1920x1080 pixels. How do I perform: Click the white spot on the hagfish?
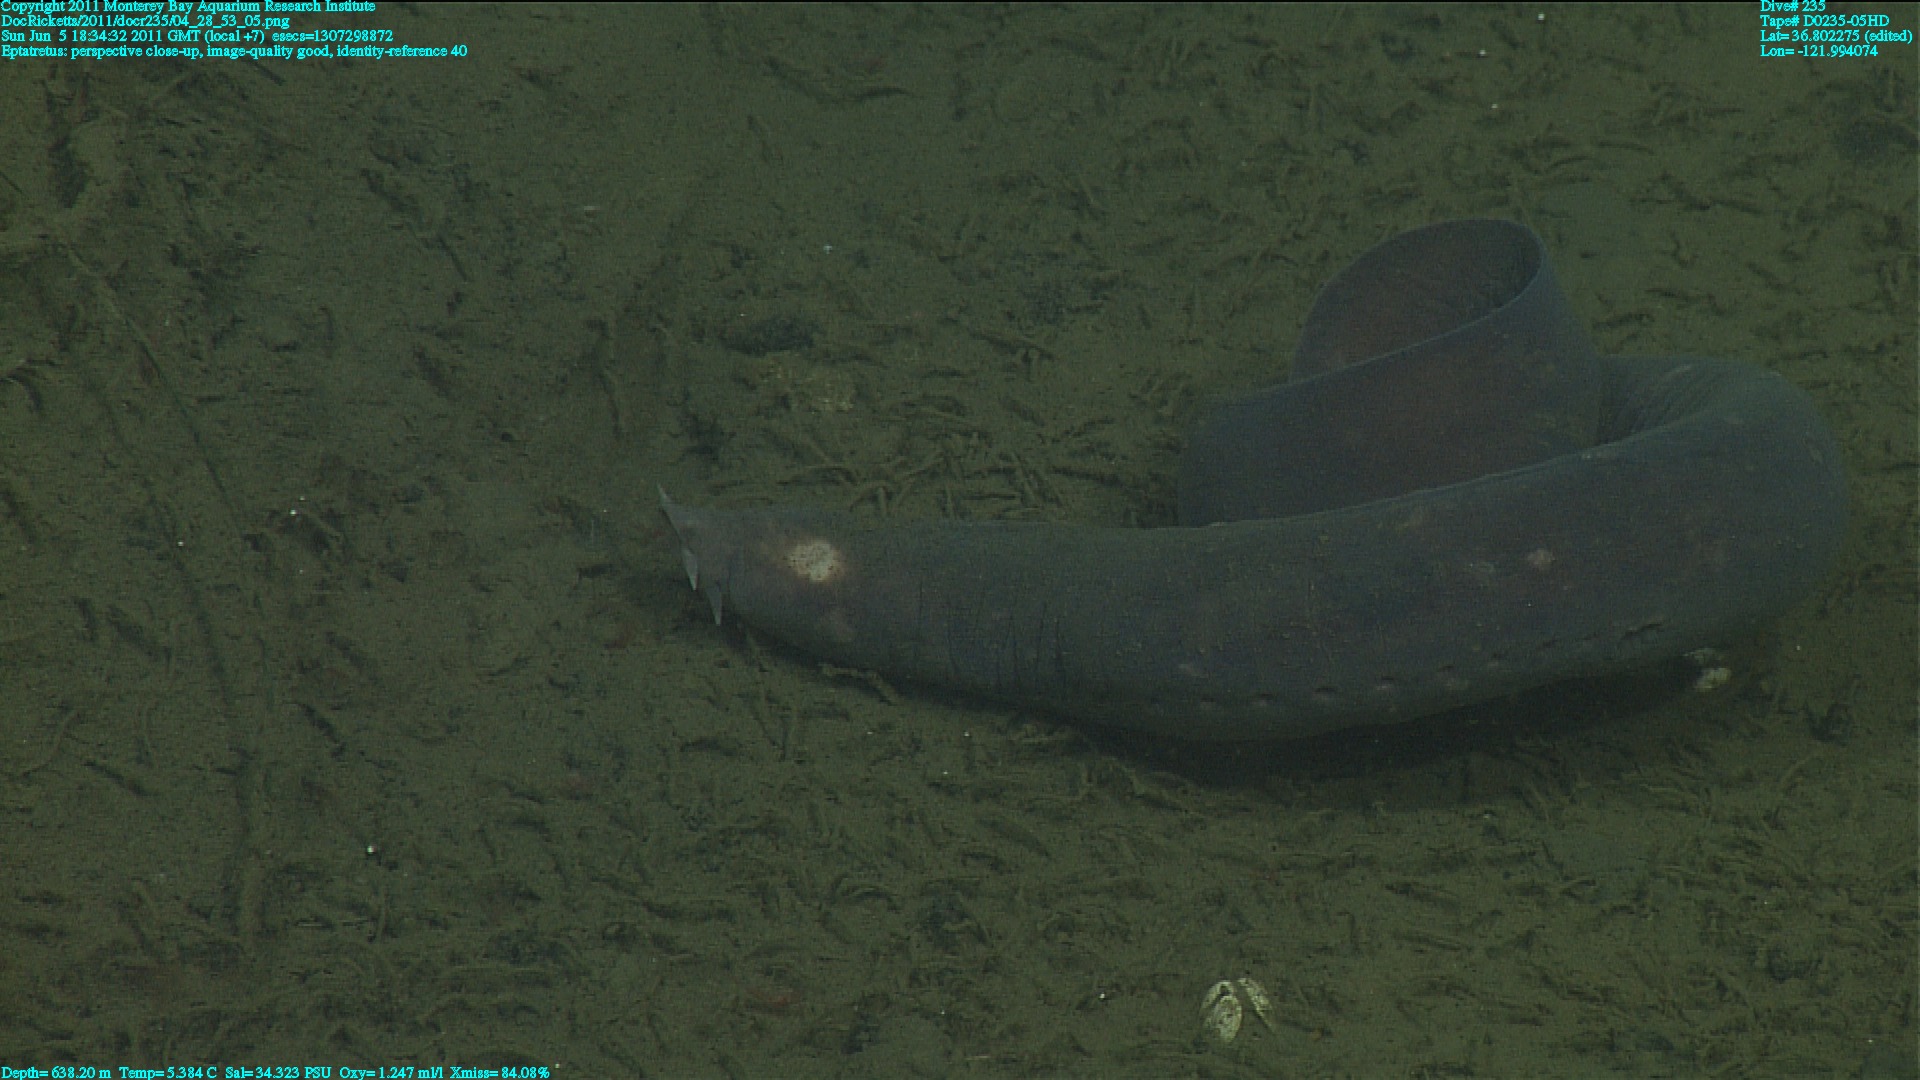(x=813, y=561)
